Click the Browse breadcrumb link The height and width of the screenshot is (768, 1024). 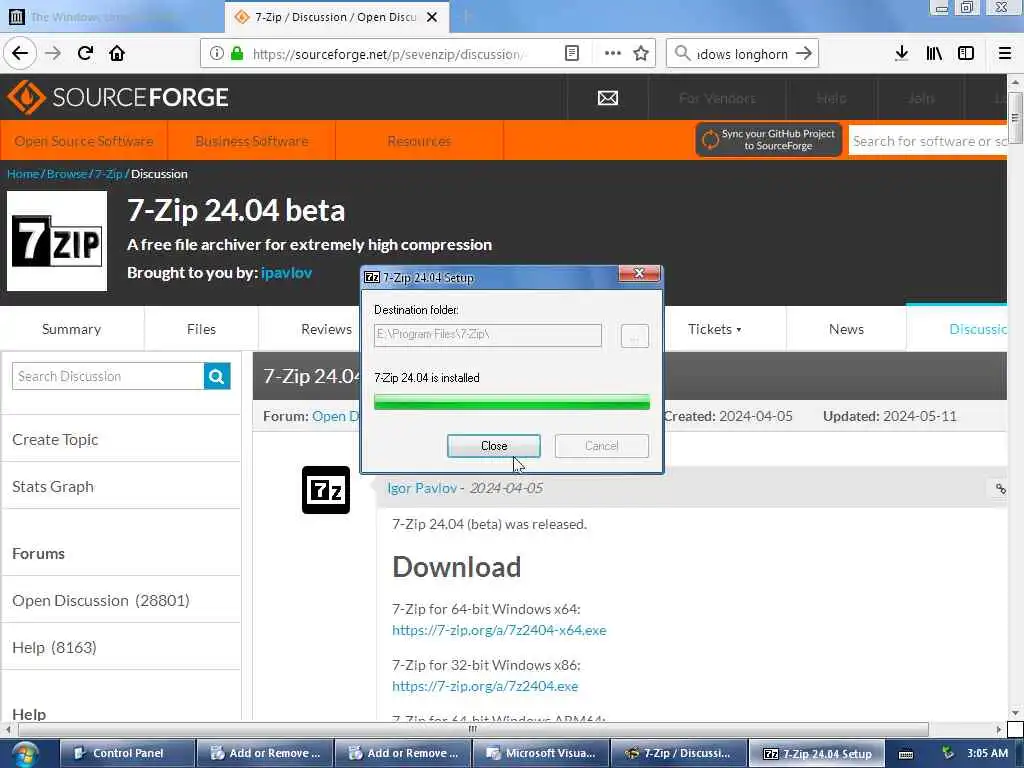pyautogui.click(x=67, y=174)
